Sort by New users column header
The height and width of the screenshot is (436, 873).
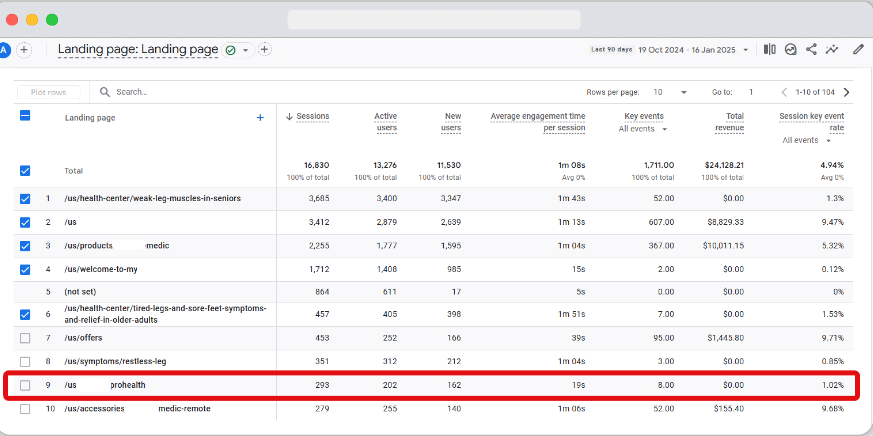pos(452,122)
